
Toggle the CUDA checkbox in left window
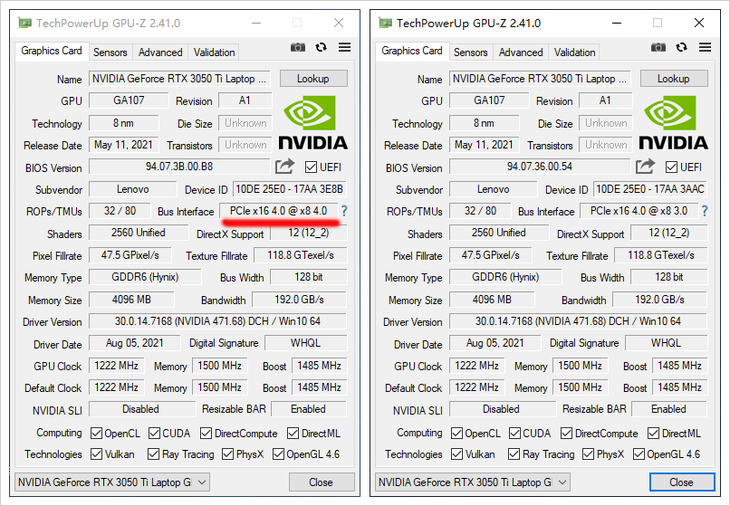(155, 433)
